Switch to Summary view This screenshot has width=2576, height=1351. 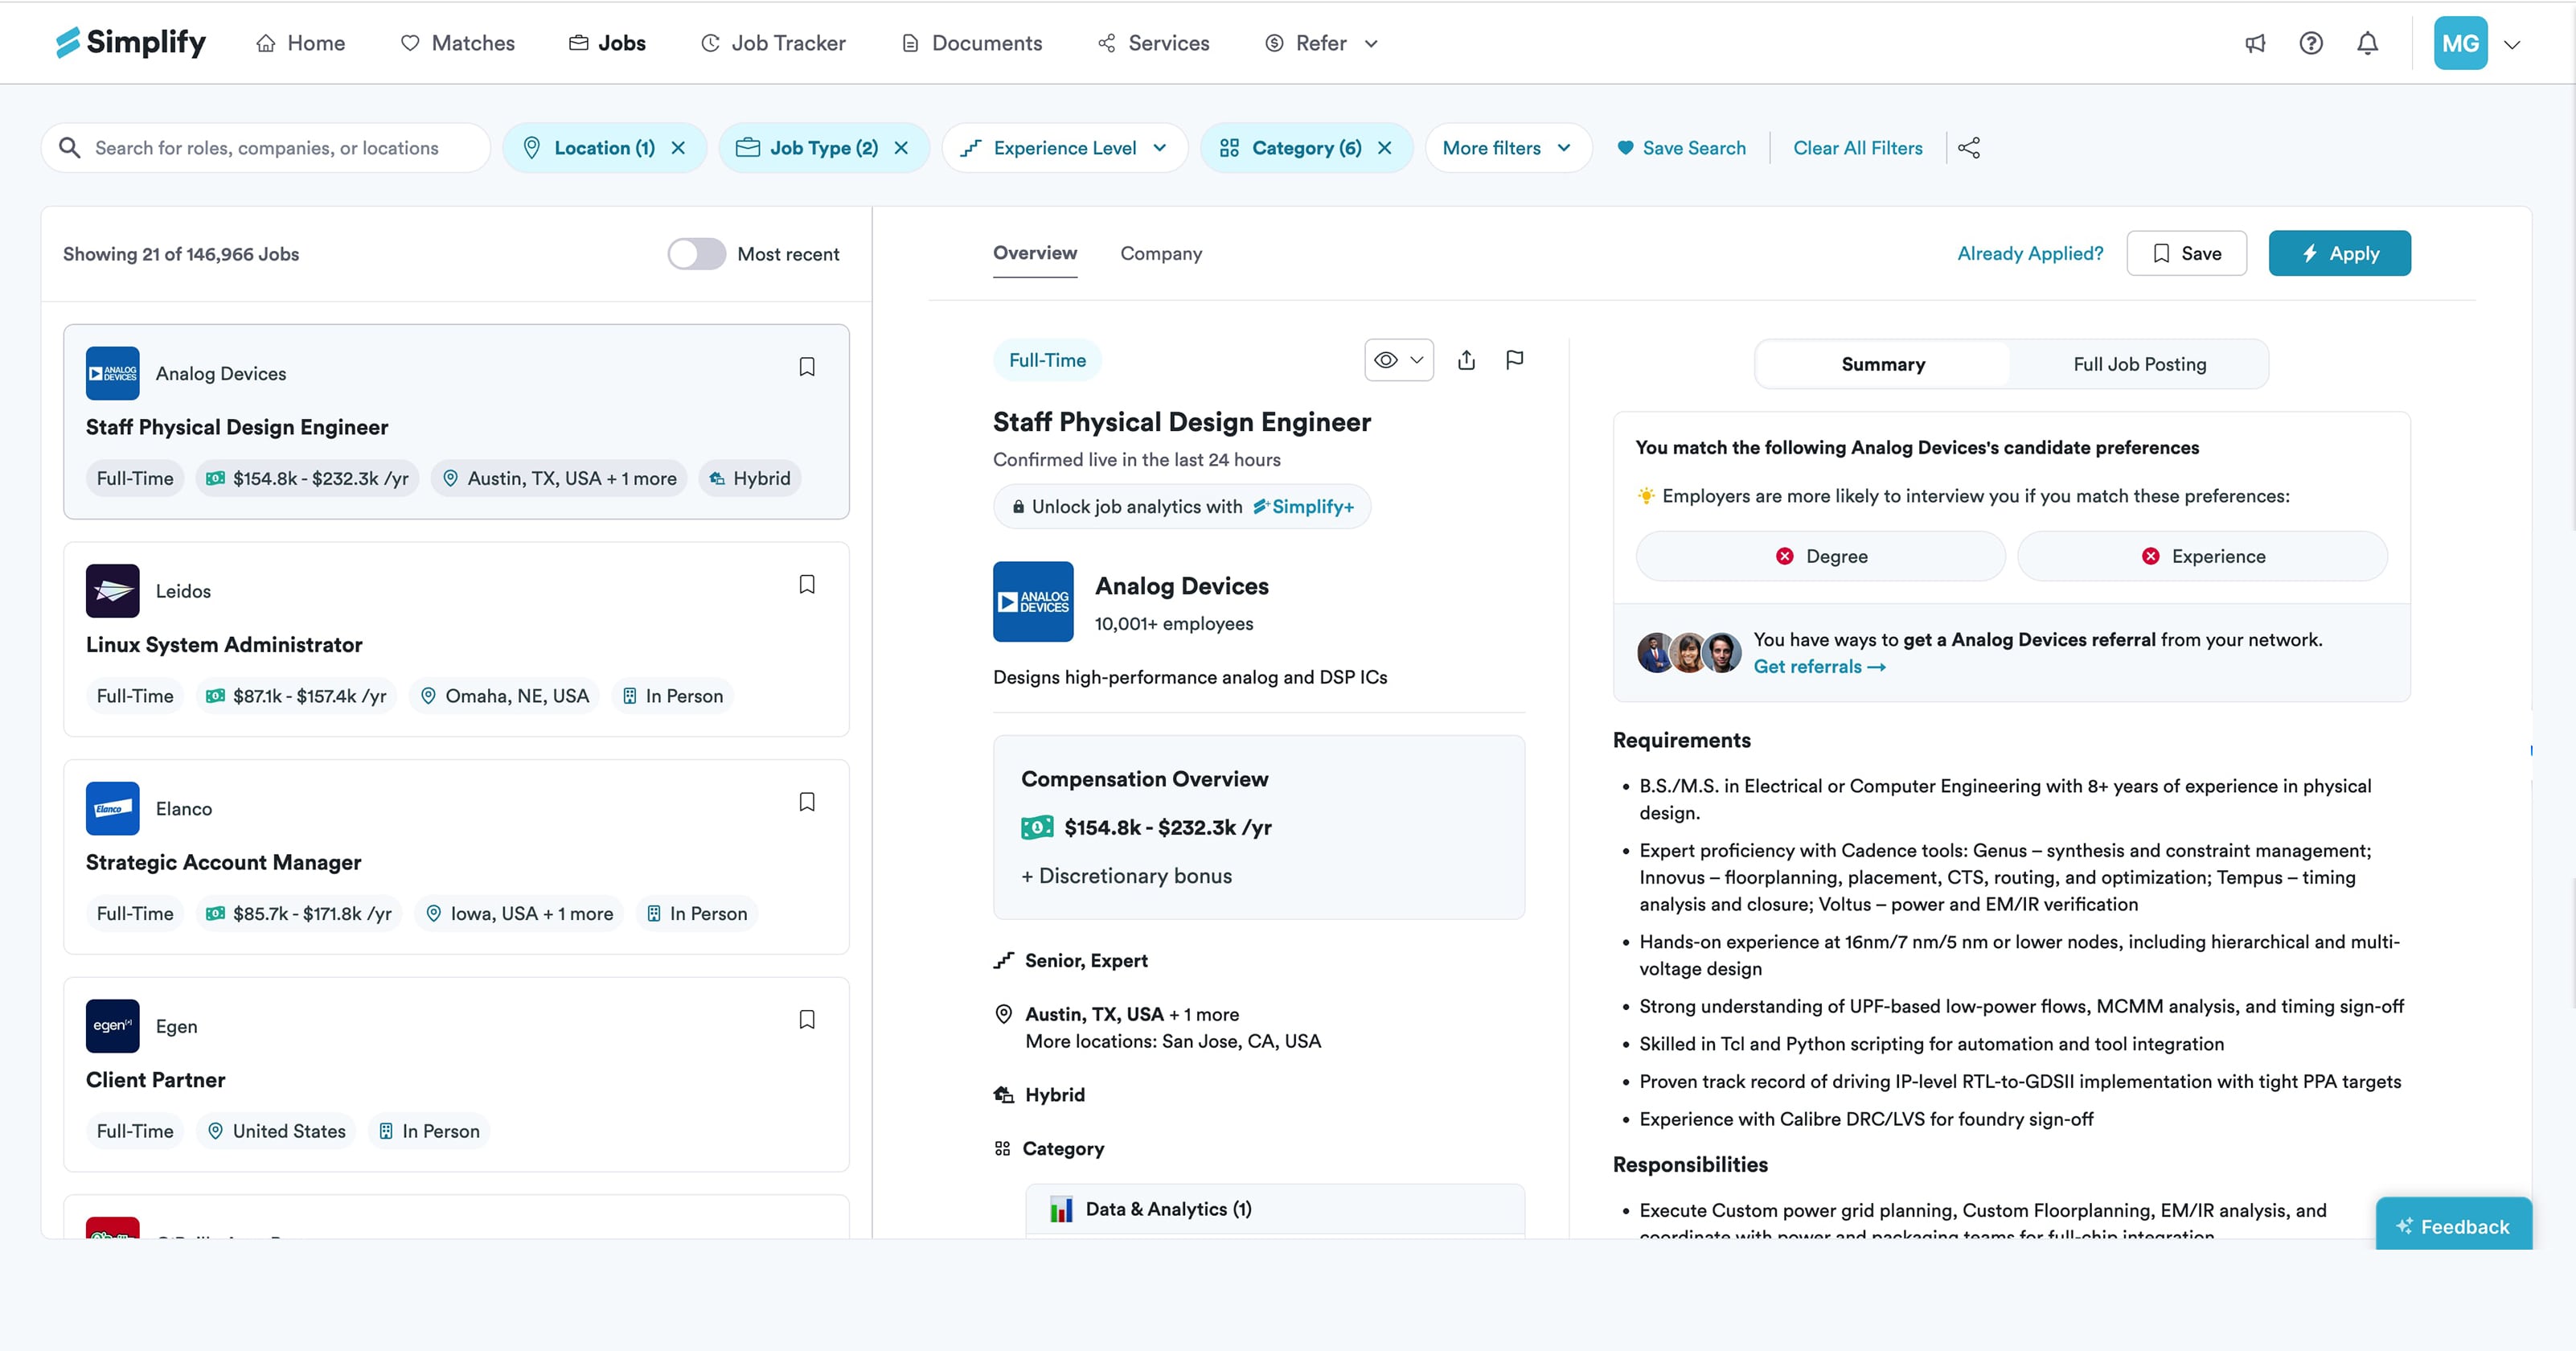[x=1883, y=364]
